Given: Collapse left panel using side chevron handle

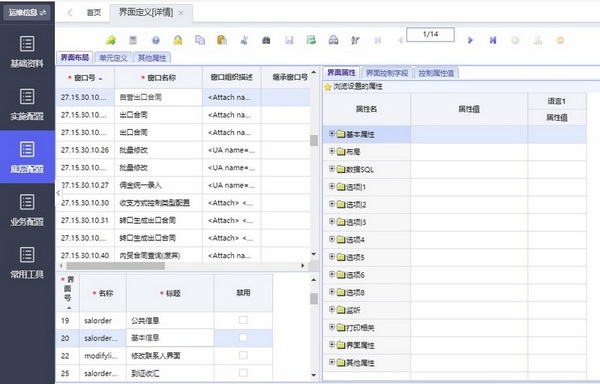Looking at the screenshot, I should (x=58, y=193).
